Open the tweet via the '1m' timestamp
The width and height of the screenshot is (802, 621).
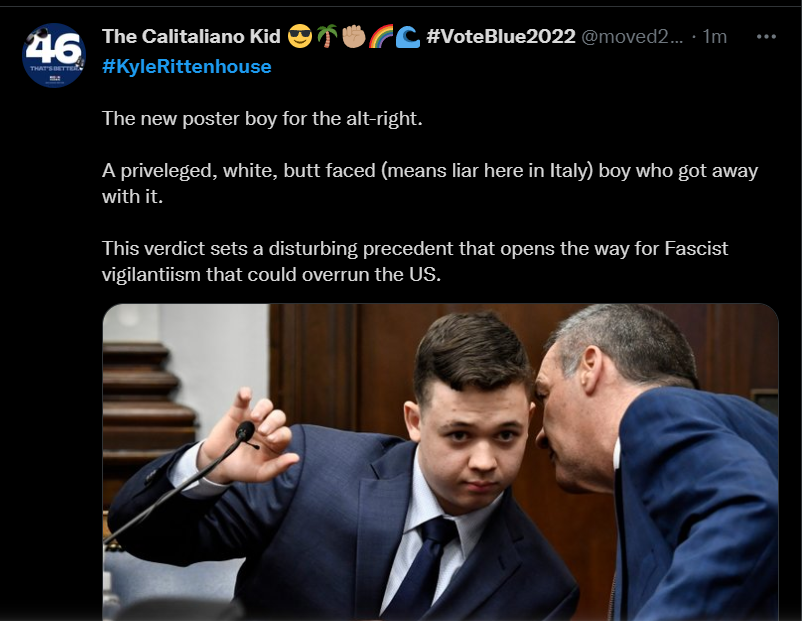715,36
